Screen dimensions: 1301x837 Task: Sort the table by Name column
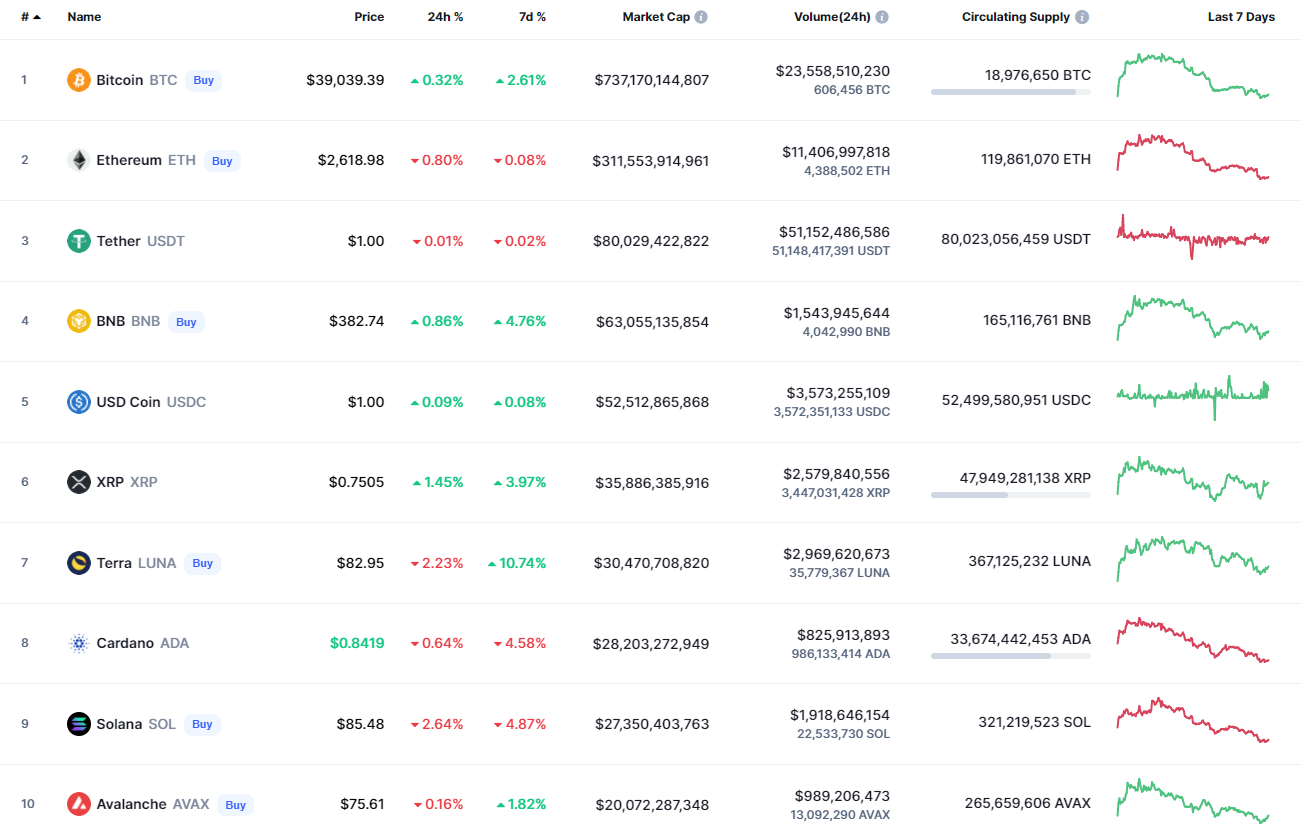point(84,17)
